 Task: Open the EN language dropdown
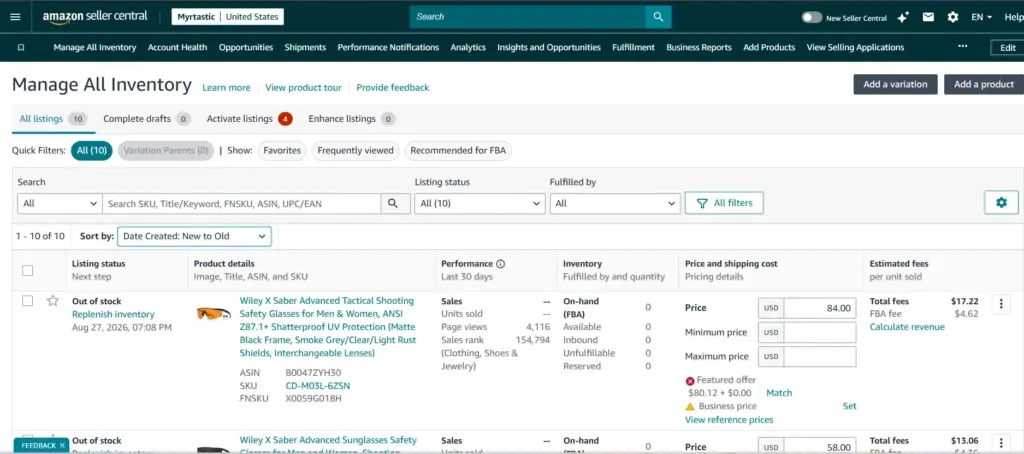[x=982, y=18]
